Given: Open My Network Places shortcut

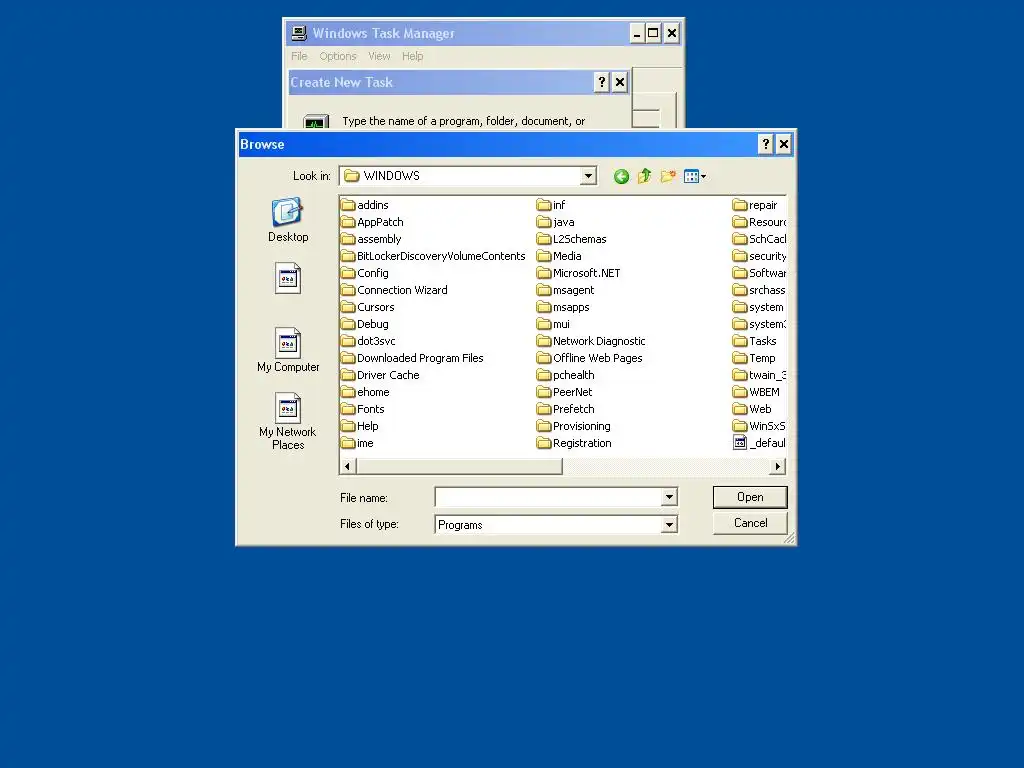Looking at the screenshot, I should tap(288, 421).
